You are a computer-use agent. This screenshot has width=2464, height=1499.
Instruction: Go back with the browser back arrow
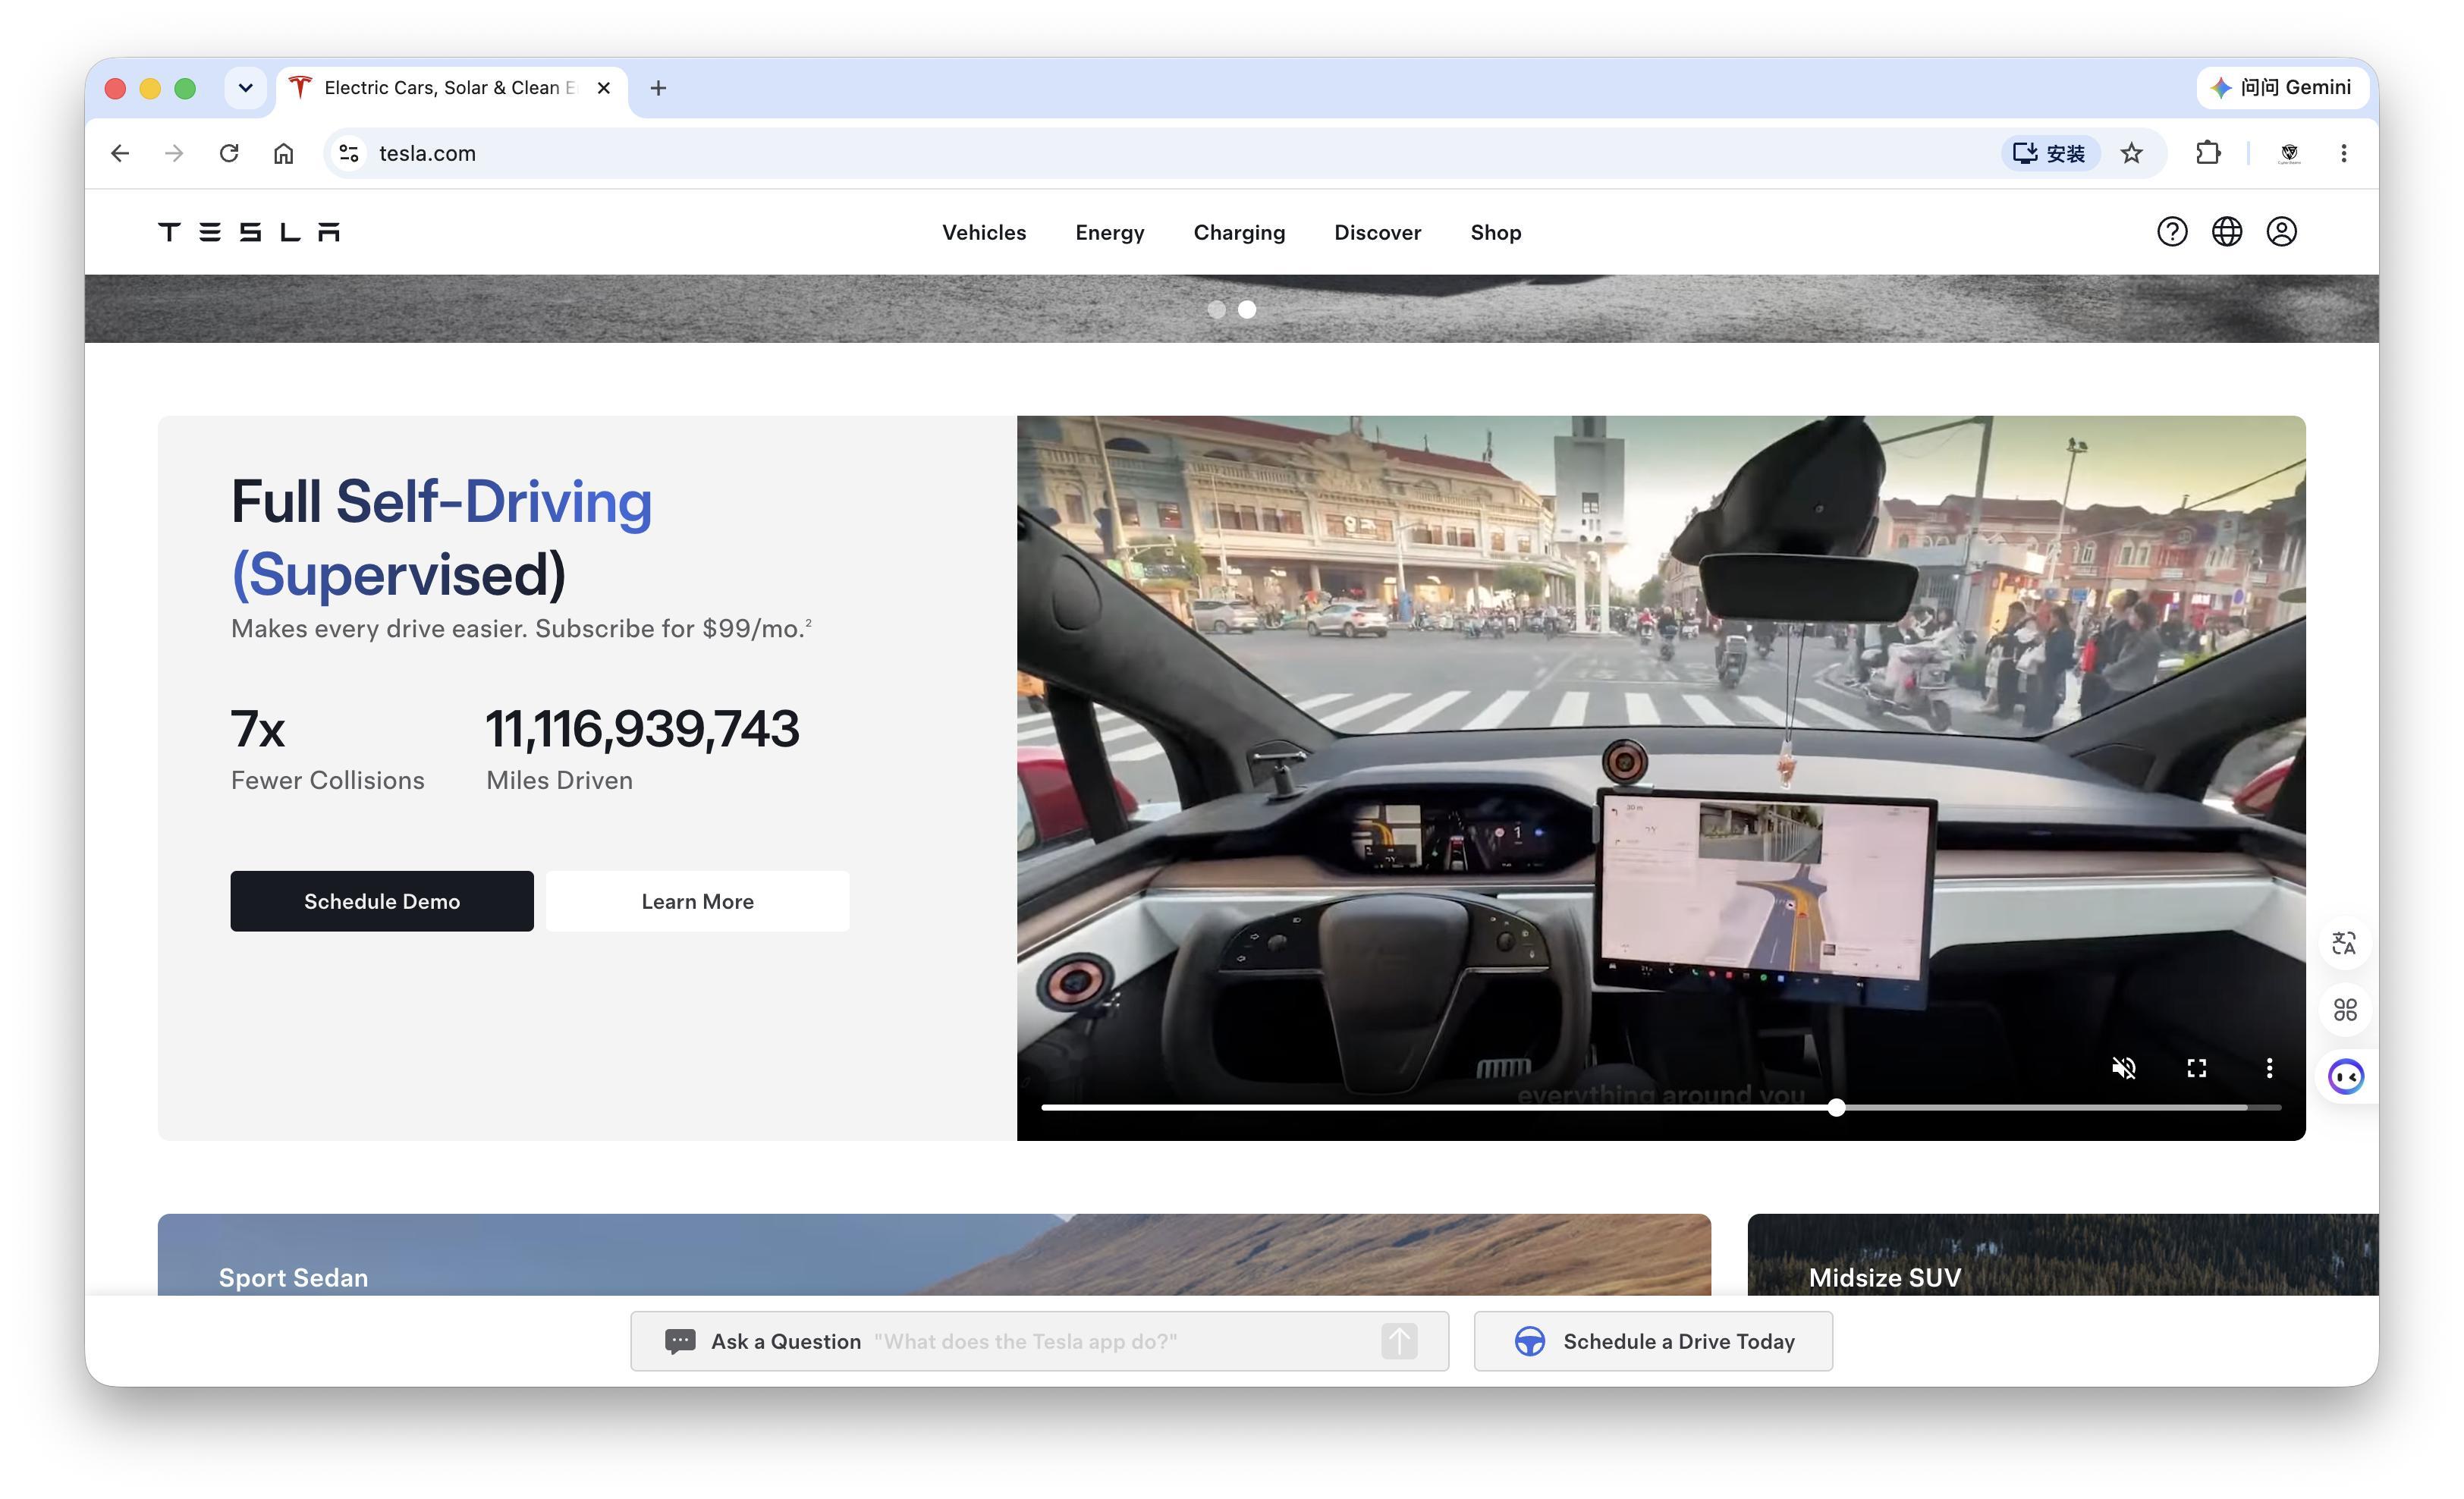[x=120, y=153]
